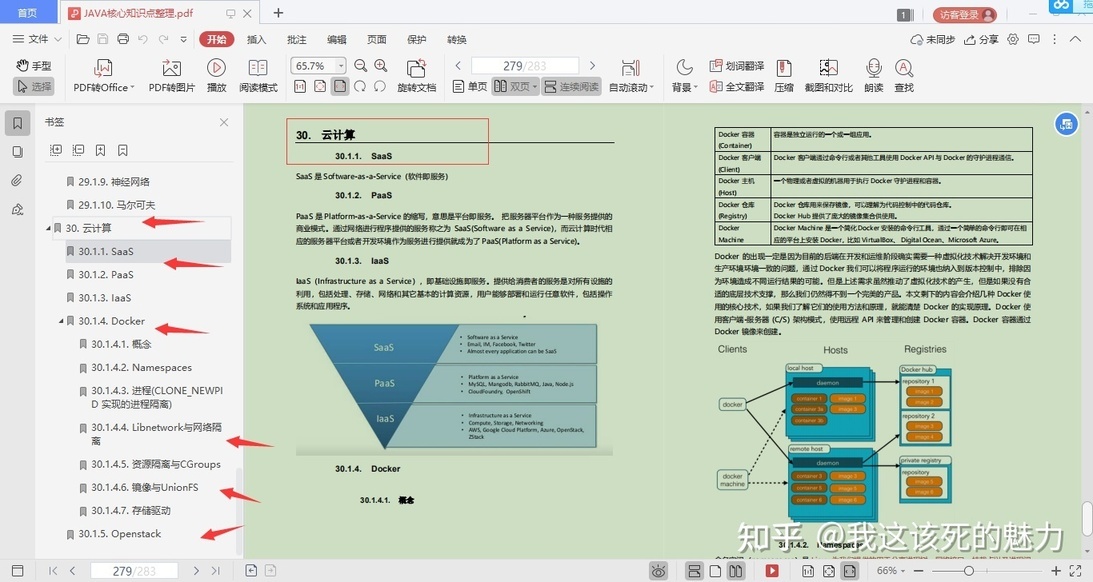Enable the 手型 hand tool
The width and height of the screenshot is (1093, 582).
pos(34,66)
